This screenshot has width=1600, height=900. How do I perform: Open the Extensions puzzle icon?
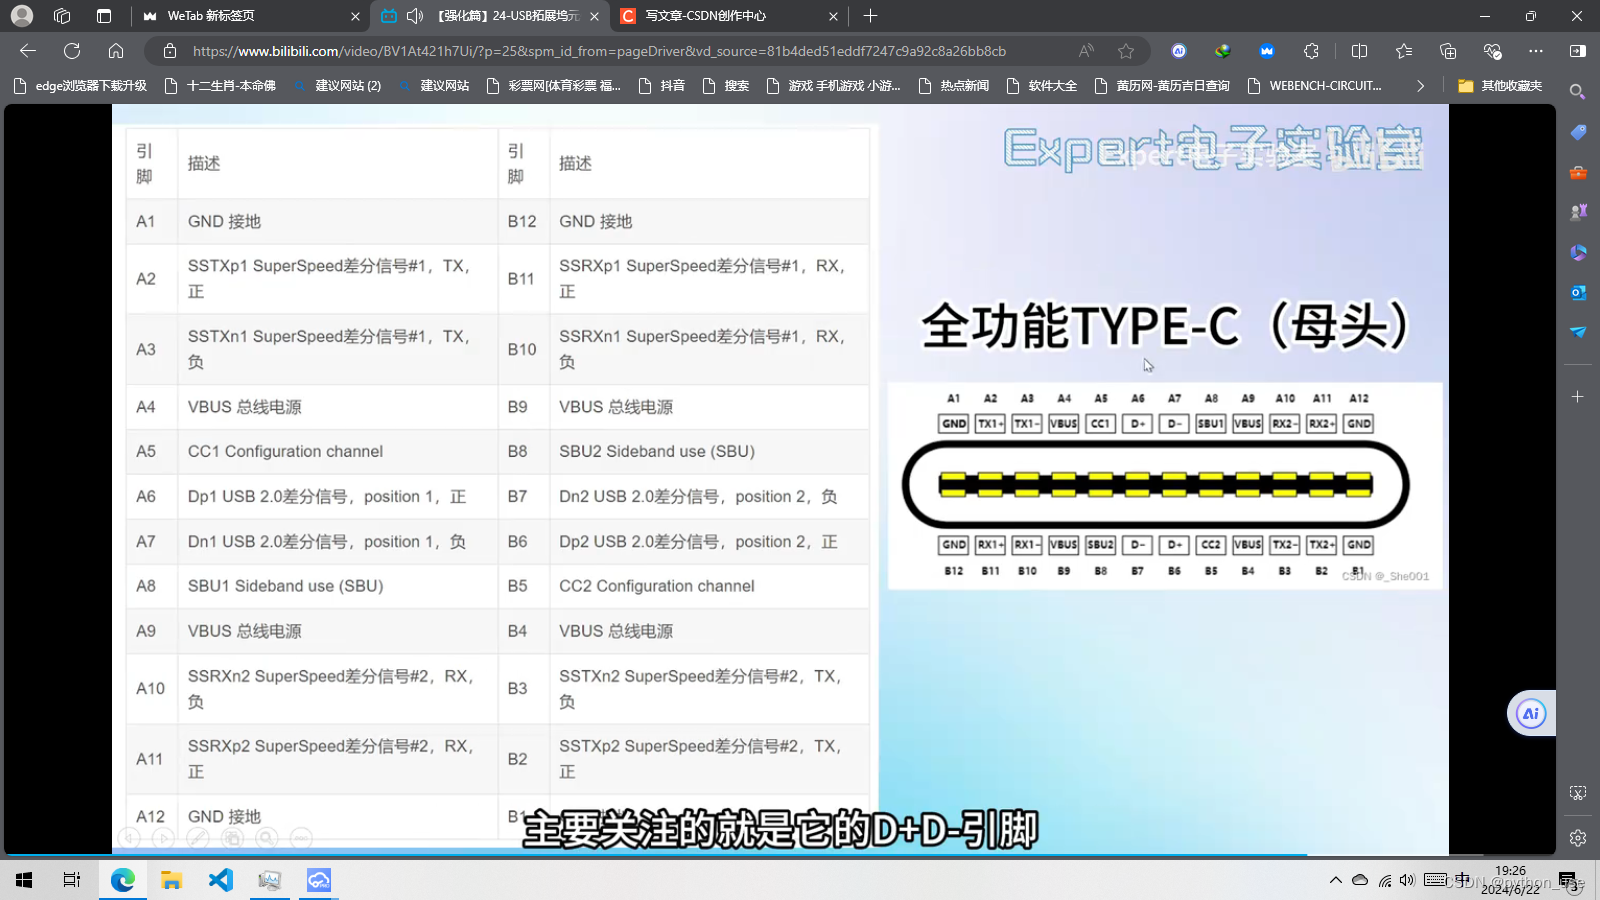(1311, 51)
